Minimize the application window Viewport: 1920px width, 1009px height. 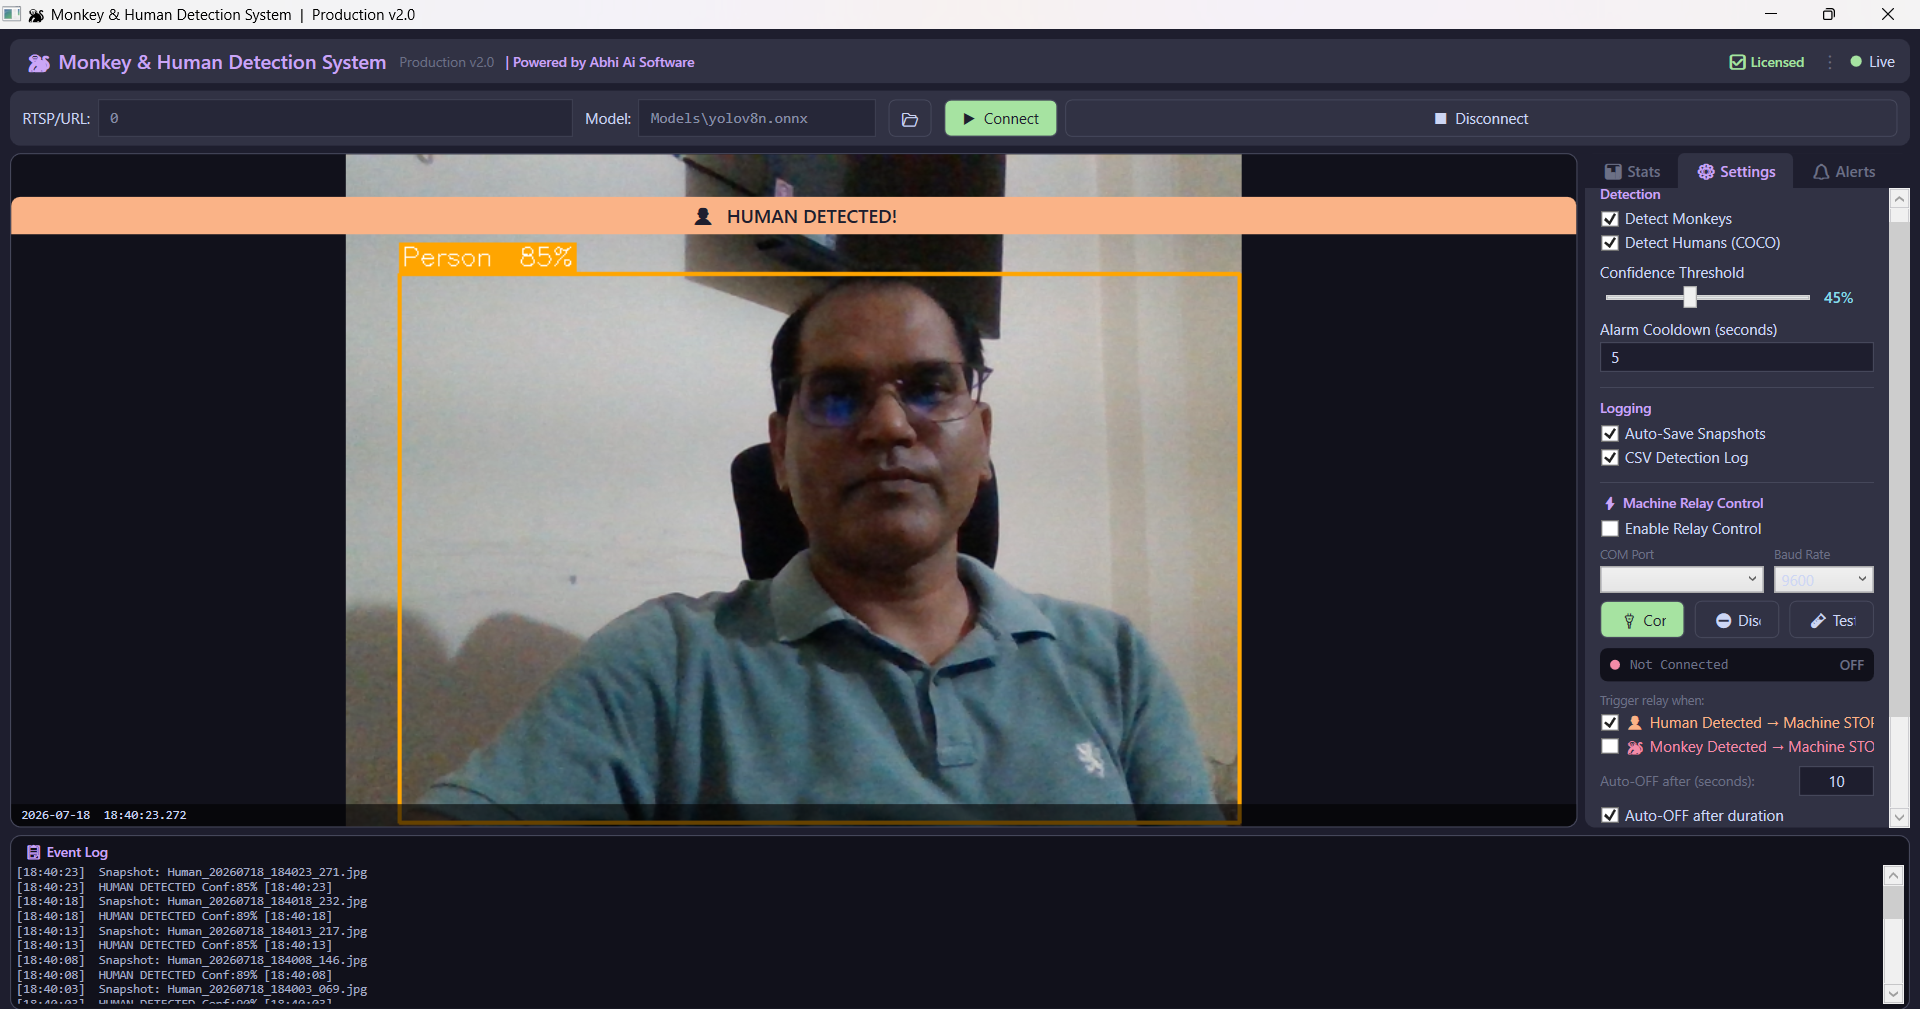[x=1771, y=14]
